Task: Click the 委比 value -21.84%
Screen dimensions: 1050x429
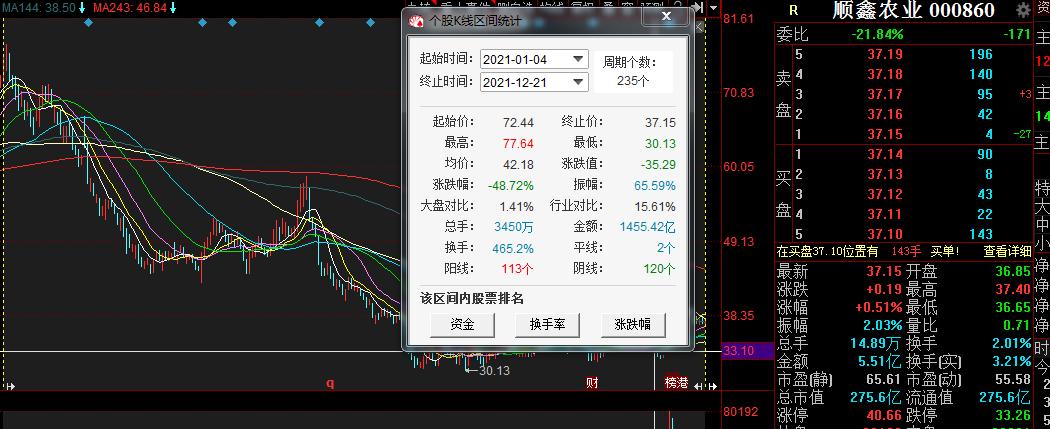Action: tap(877, 34)
